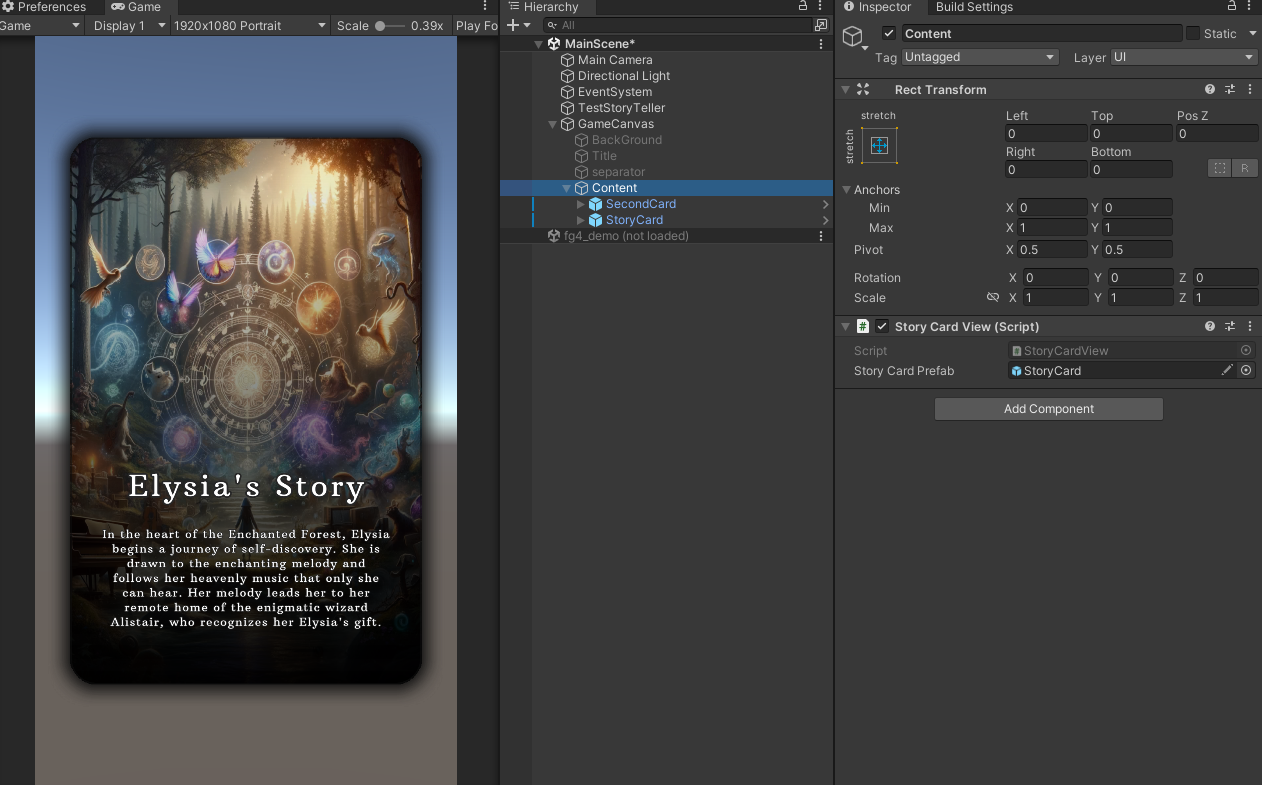Image resolution: width=1262 pixels, height=785 pixels.
Task: Click the hierarchy plus create button
Action: coord(513,25)
